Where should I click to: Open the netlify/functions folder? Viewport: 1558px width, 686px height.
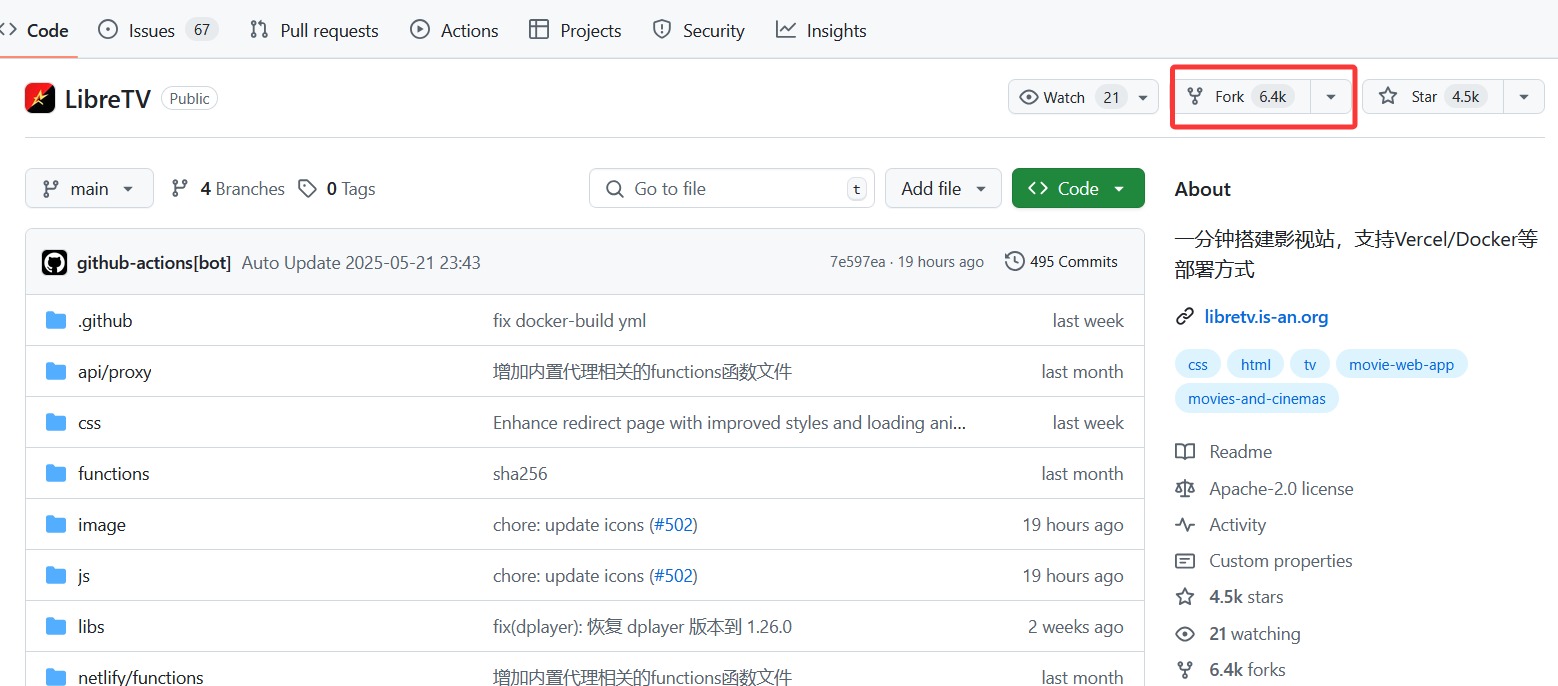[x=141, y=677]
